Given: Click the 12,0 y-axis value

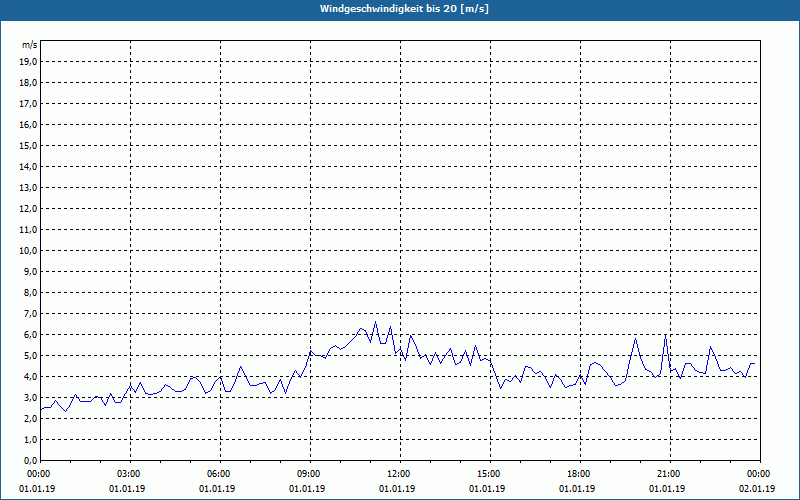Looking at the screenshot, I should coord(28,209).
